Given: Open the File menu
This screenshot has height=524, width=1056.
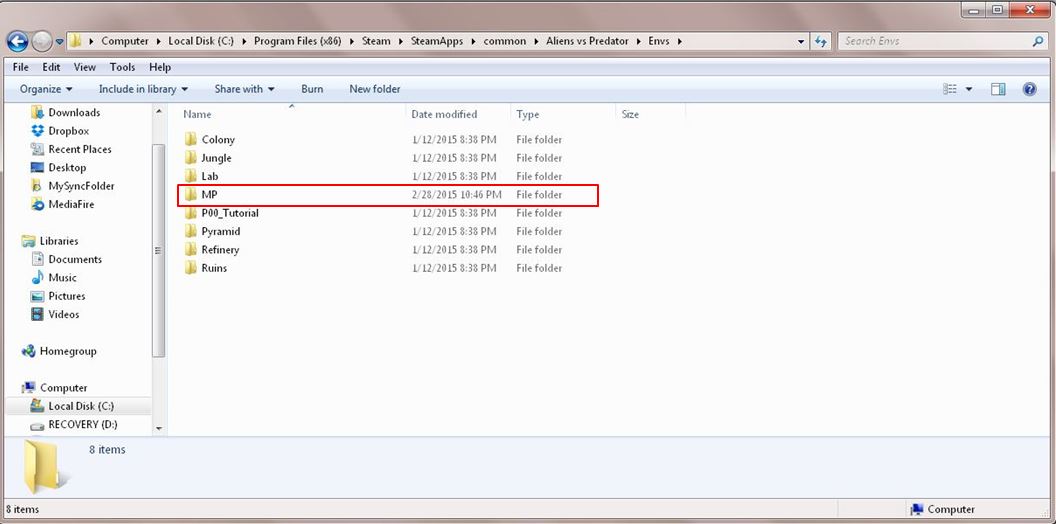Looking at the screenshot, I should (x=21, y=67).
